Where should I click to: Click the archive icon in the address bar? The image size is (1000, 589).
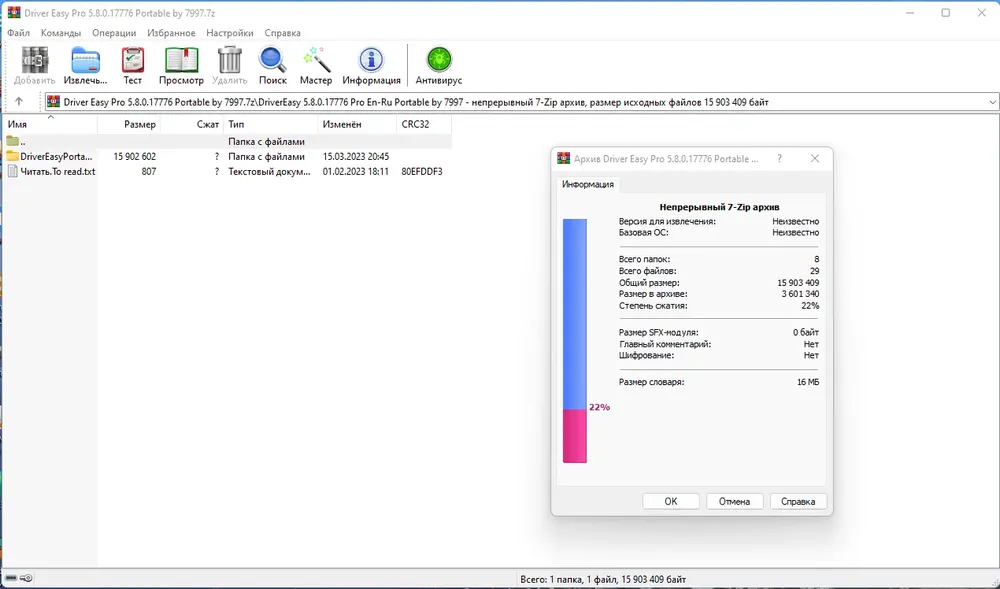tap(54, 102)
